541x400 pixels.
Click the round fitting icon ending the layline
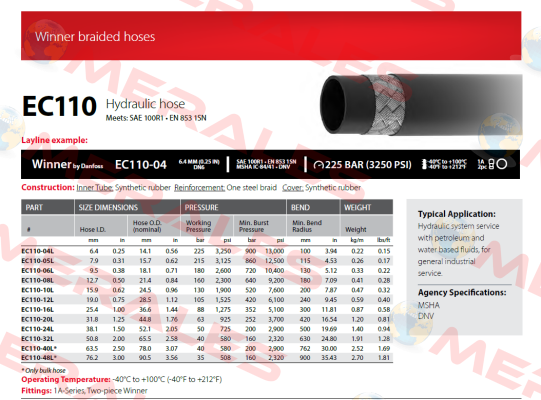pos(502,164)
